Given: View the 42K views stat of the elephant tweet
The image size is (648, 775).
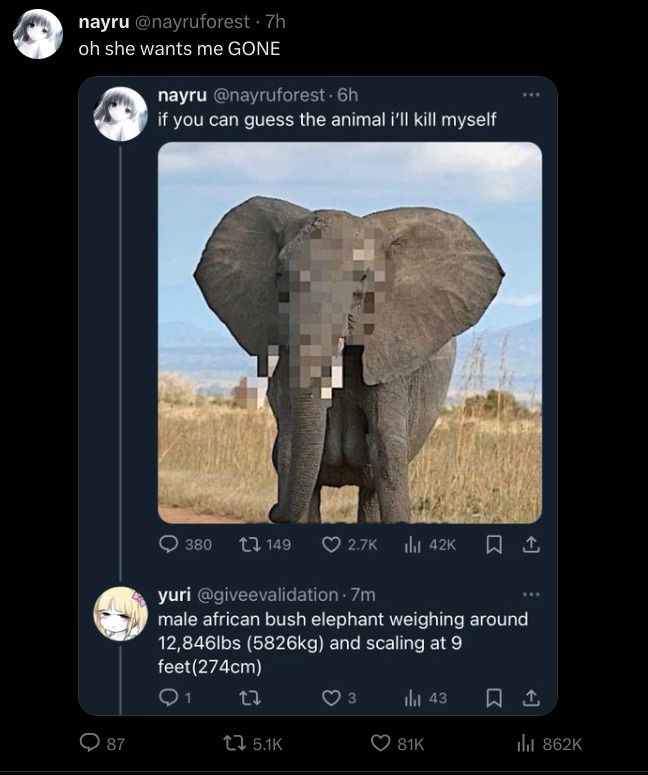Looking at the screenshot, I should pyautogui.click(x=430, y=544).
